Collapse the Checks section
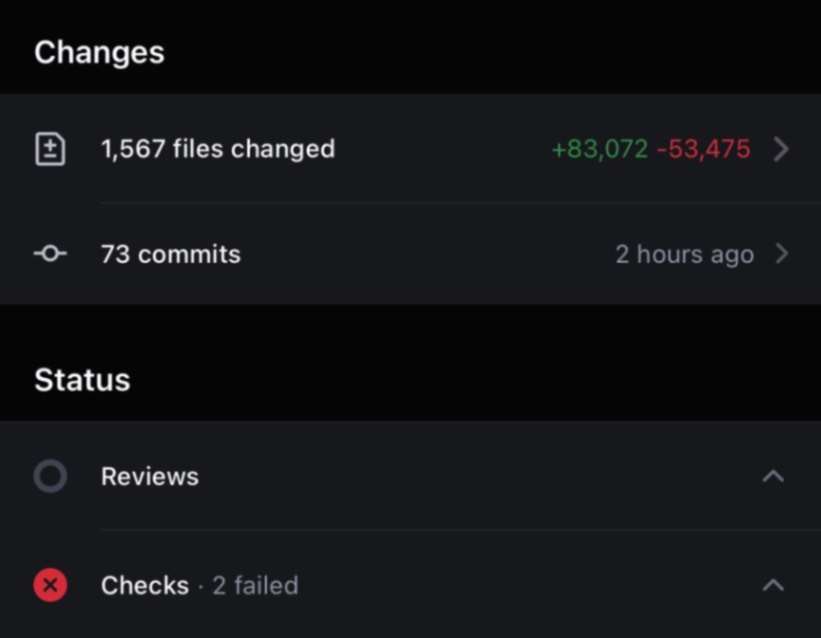The height and width of the screenshot is (638, 821). tap(773, 585)
